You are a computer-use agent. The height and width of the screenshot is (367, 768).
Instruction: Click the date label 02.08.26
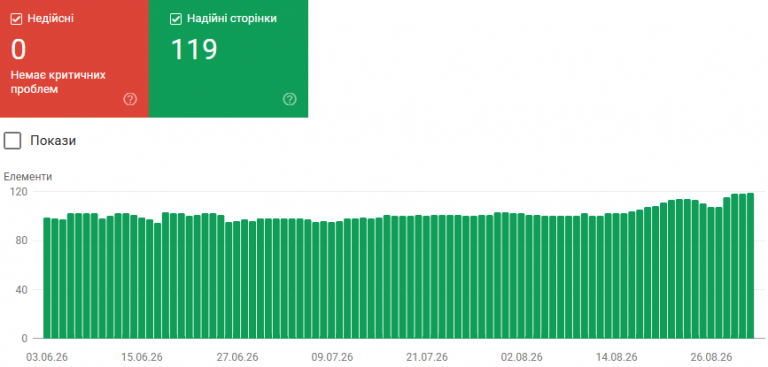pos(521,357)
